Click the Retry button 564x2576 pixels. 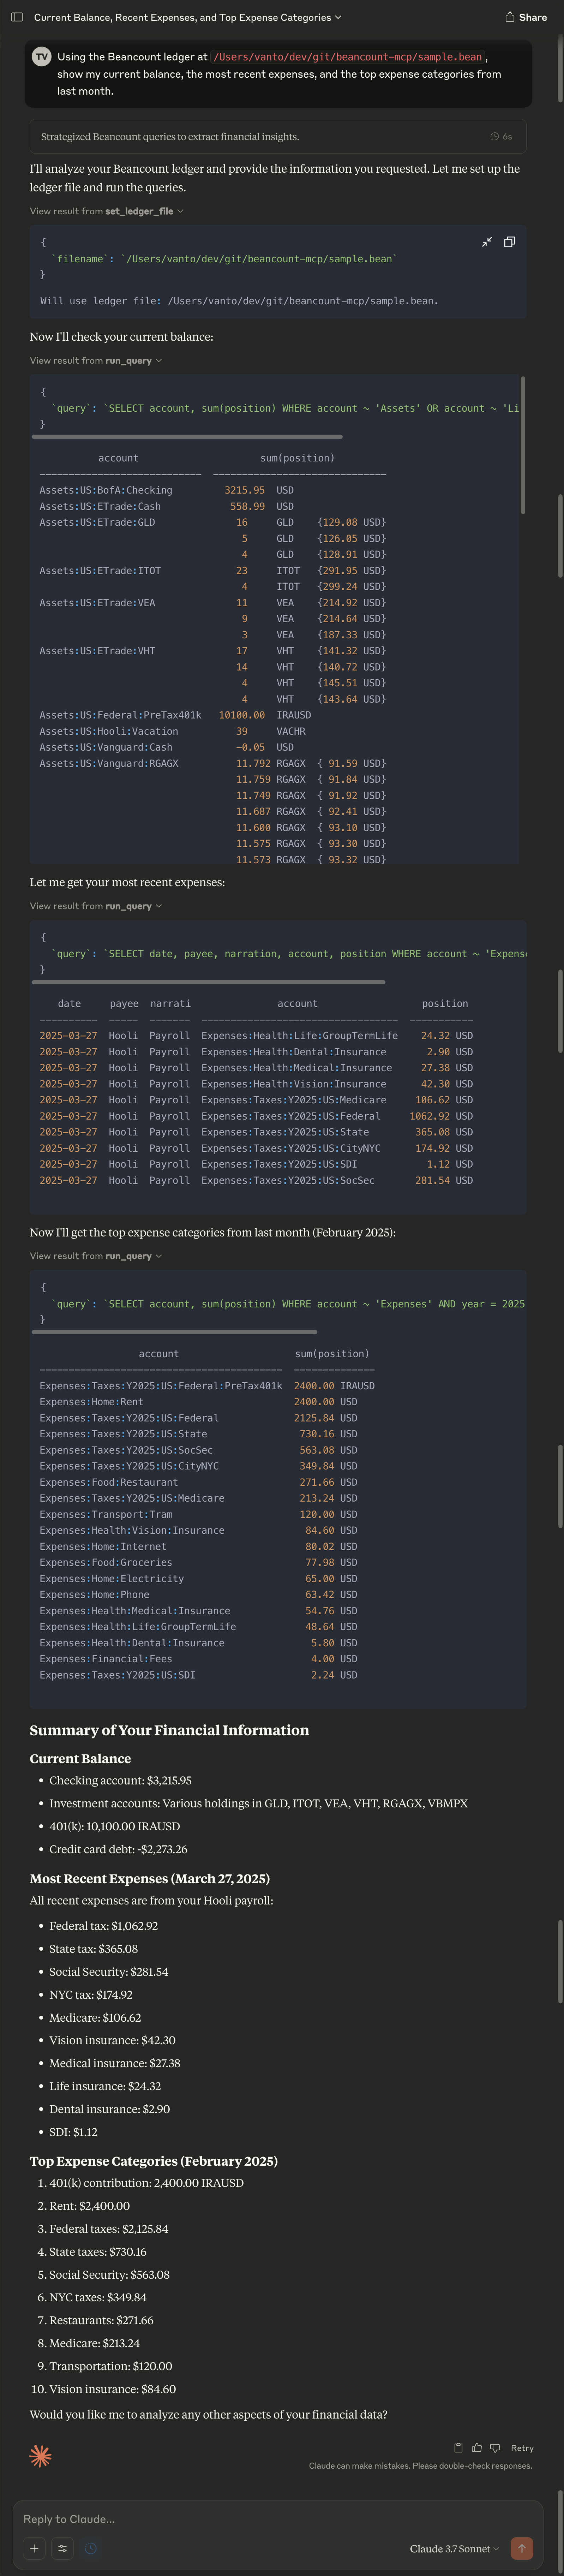coord(522,2448)
